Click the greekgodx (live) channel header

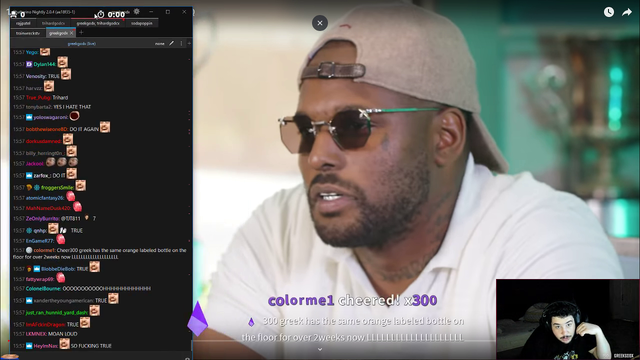click(x=82, y=43)
